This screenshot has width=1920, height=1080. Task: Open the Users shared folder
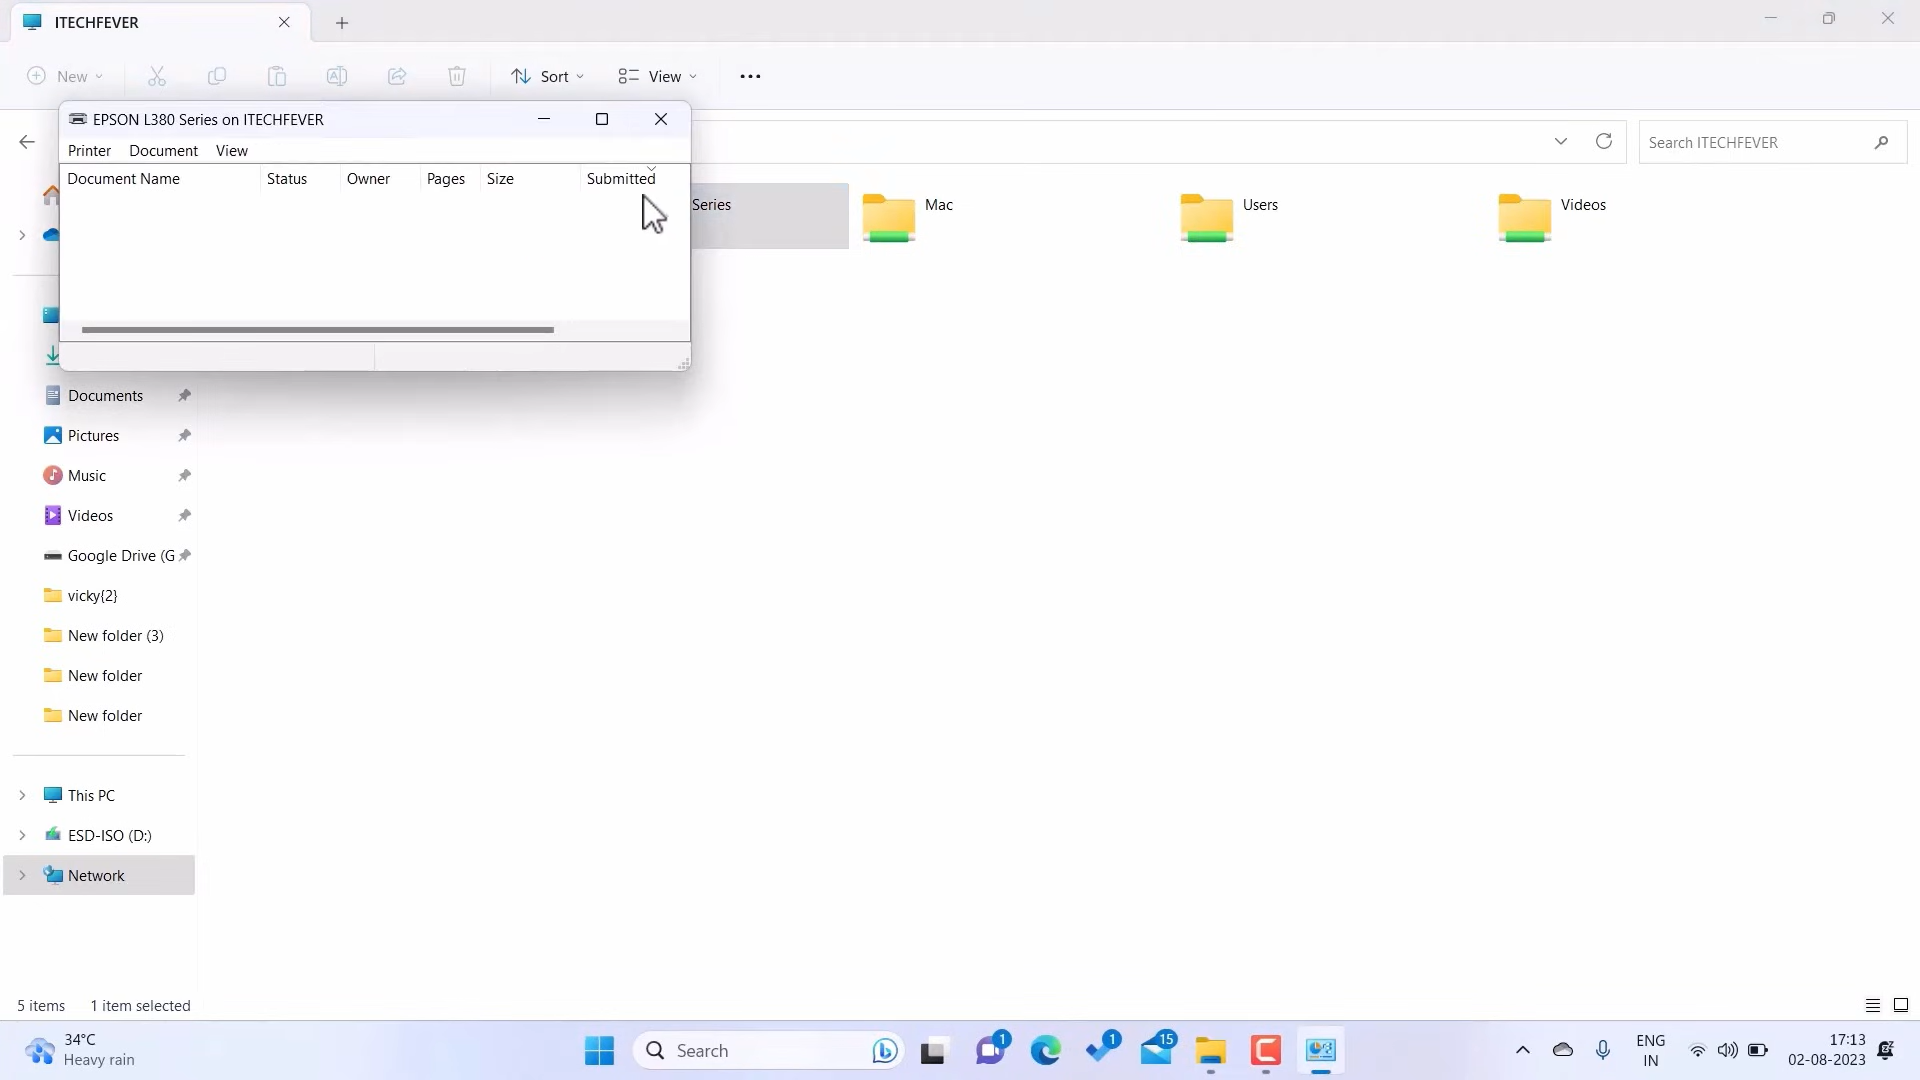point(1229,216)
